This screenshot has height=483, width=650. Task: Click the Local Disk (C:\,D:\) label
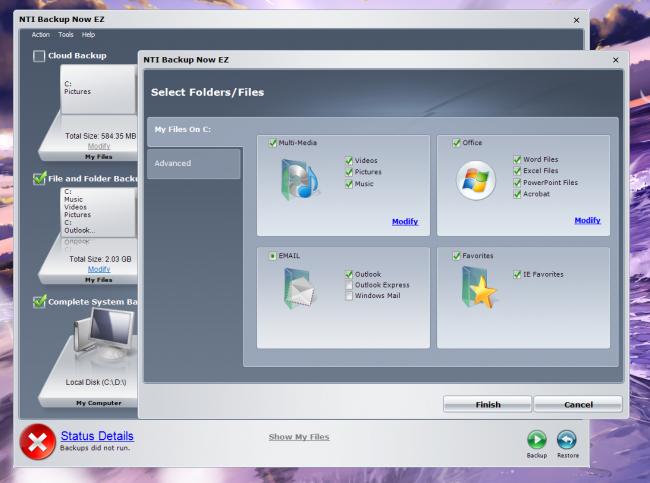coord(96,382)
